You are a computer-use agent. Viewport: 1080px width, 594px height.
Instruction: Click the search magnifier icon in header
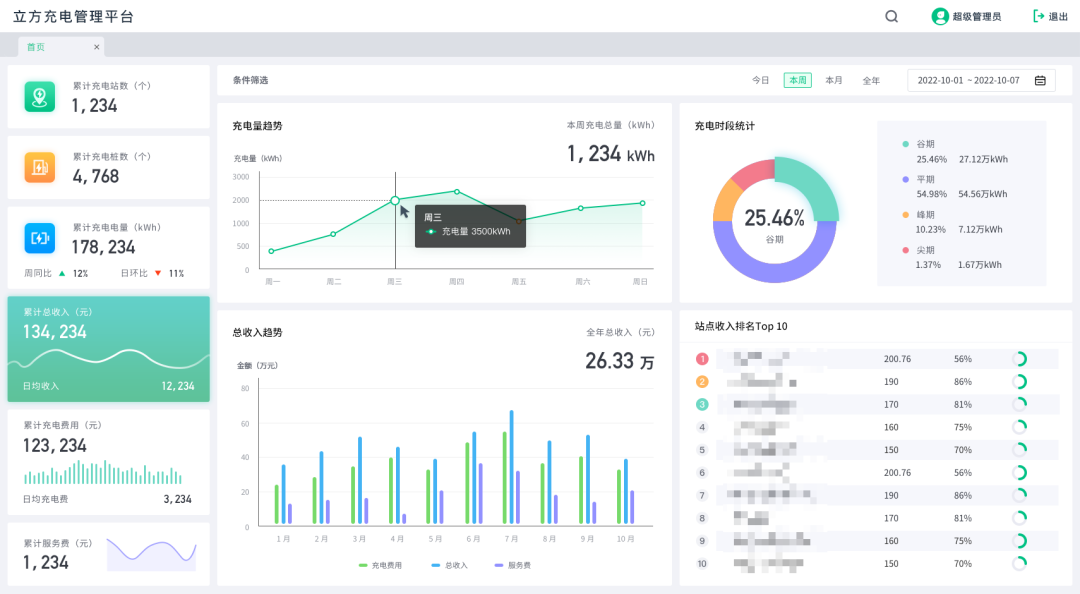(891, 16)
